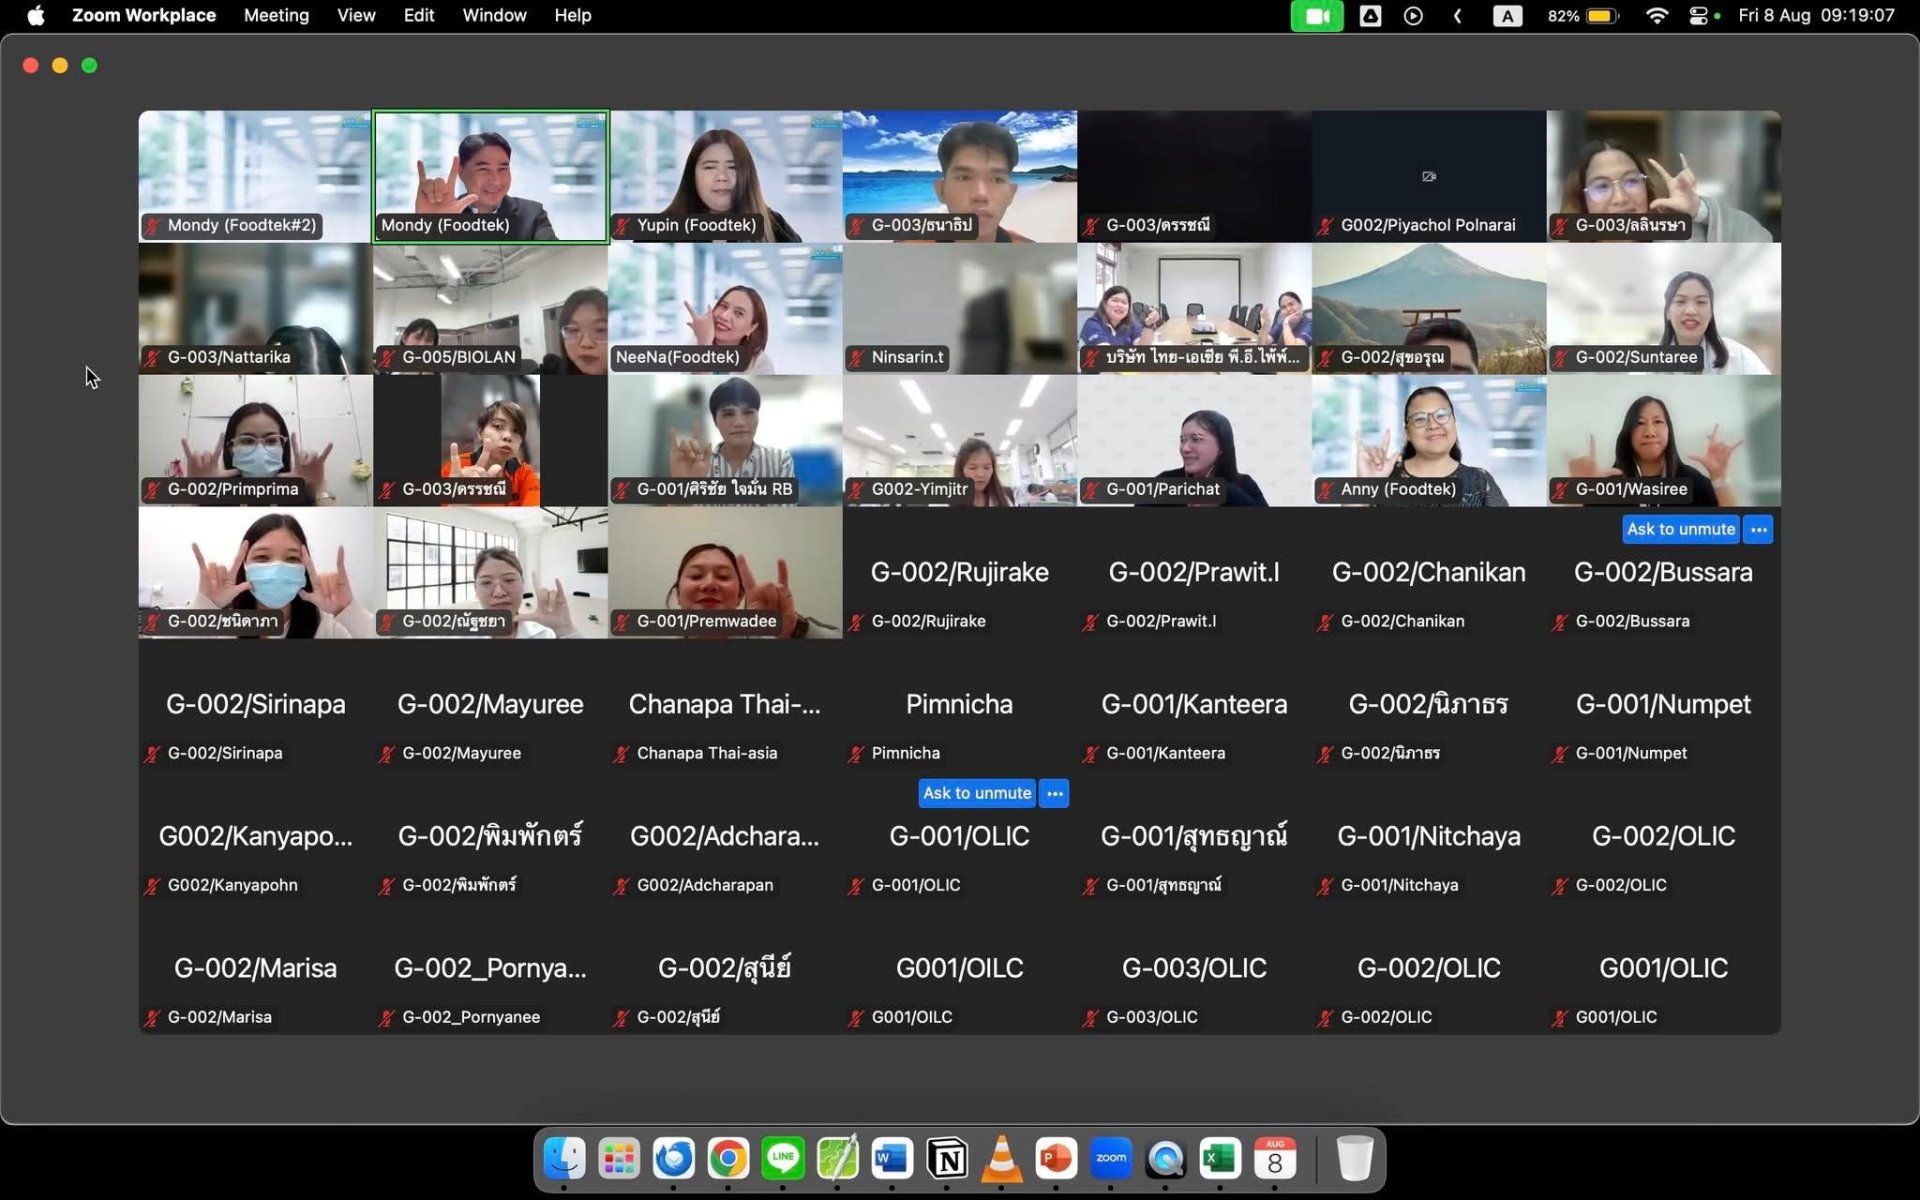
Task: Open more options next to G-002/Bussara unmute button
Action: (x=1759, y=529)
